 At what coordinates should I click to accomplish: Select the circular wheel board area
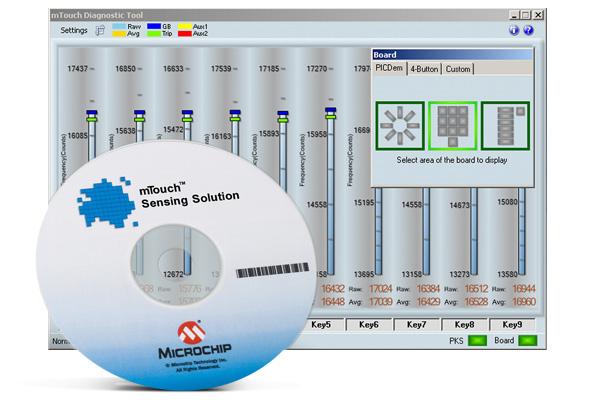coord(399,126)
